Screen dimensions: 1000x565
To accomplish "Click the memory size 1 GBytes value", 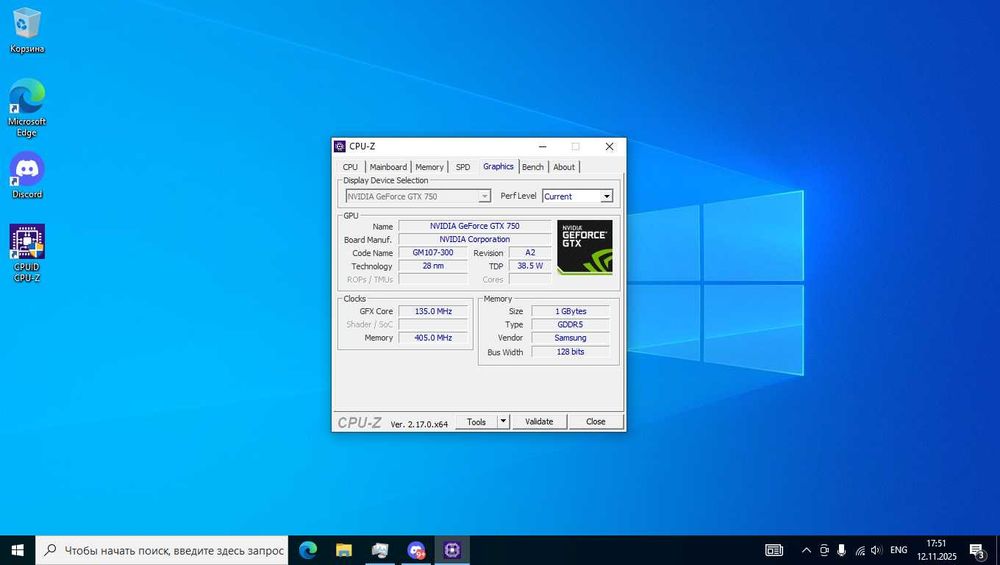I will 570,311.
